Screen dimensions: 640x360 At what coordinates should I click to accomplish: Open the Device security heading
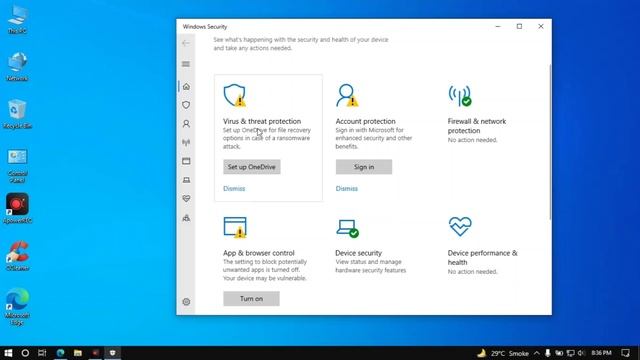pyautogui.click(x=358, y=253)
